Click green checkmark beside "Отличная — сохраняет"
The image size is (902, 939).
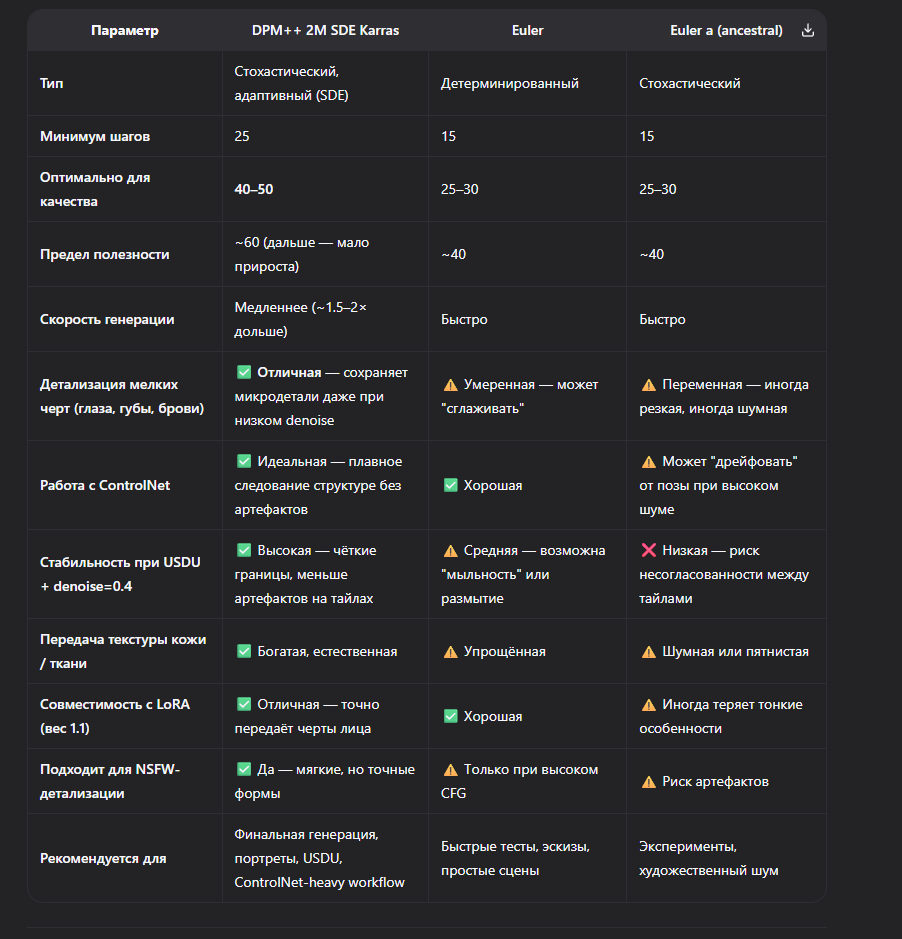point(244,372)
